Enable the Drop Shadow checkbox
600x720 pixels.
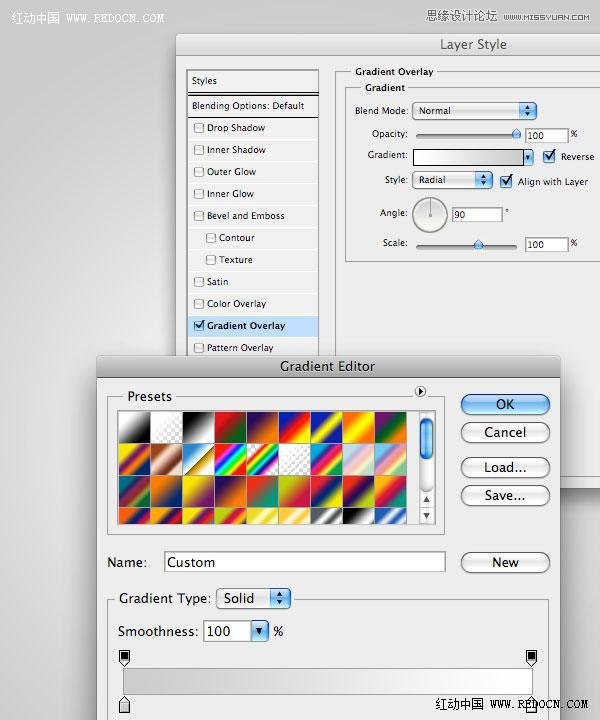[x=199, y=128]
